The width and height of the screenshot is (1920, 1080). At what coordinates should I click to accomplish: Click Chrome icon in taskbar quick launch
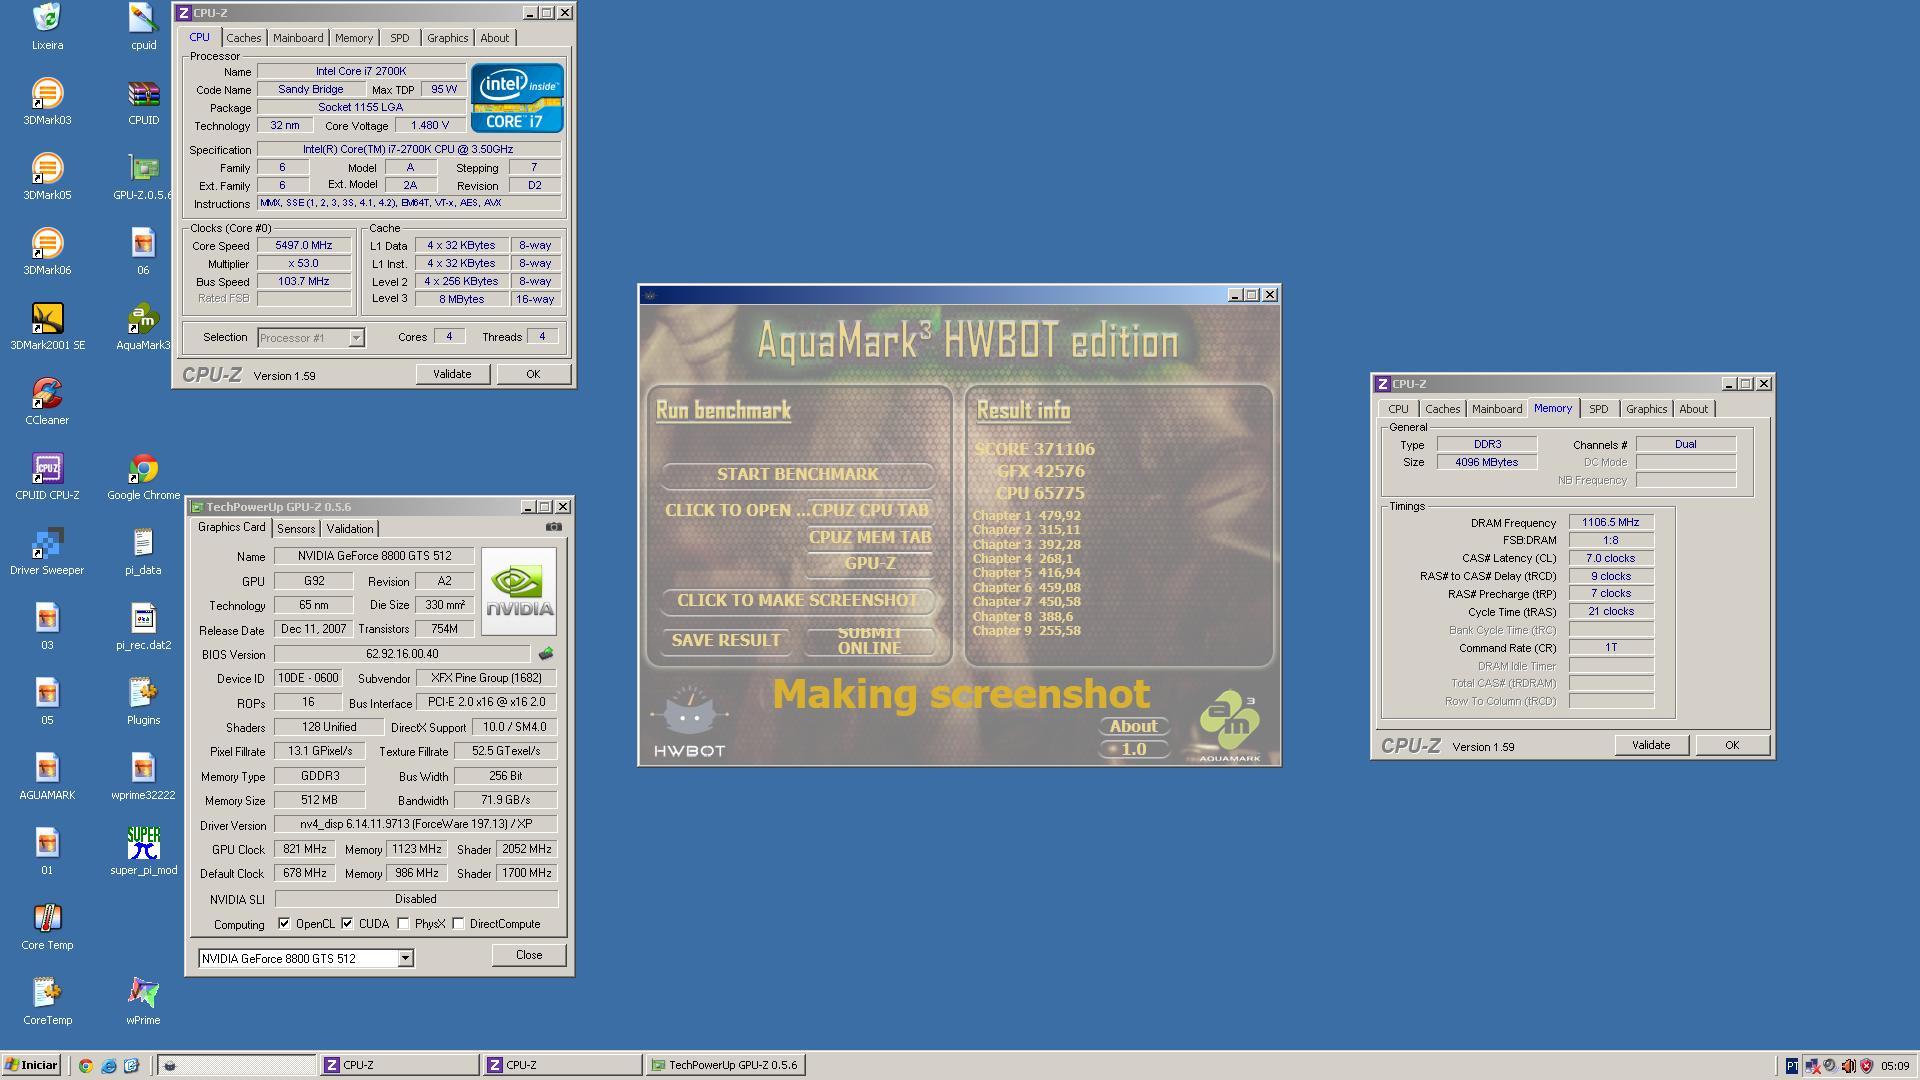click(x=86, y=1065)
